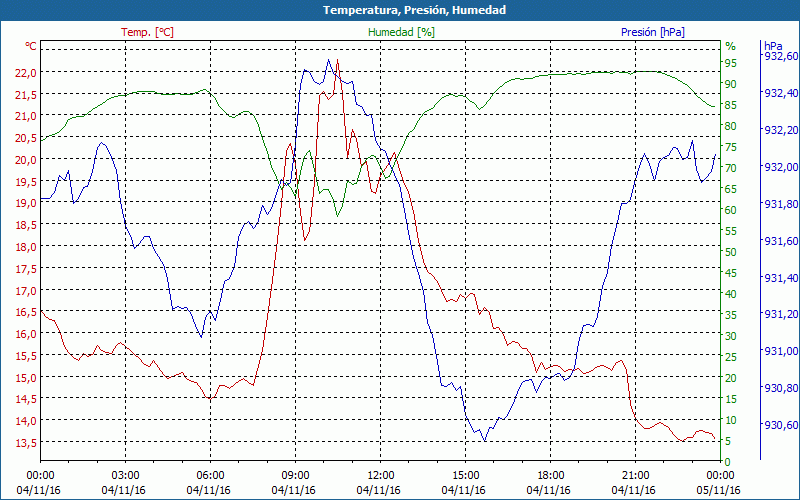Select the '932,00' pressure axis value

click(781, 167)
